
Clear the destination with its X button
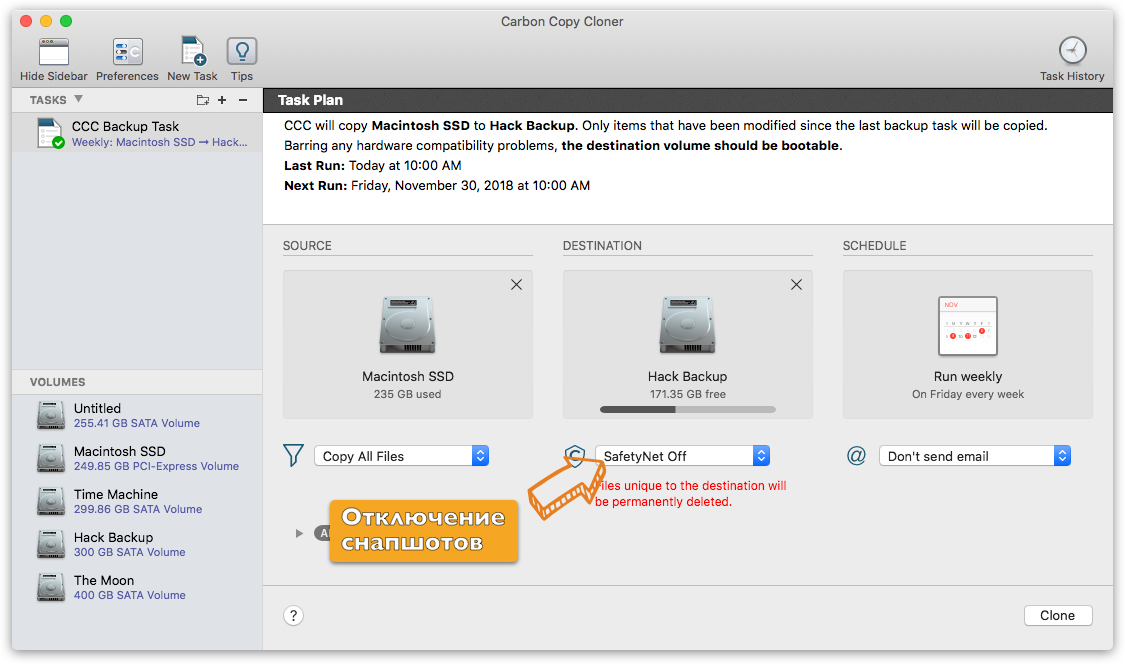coord(796,285)
